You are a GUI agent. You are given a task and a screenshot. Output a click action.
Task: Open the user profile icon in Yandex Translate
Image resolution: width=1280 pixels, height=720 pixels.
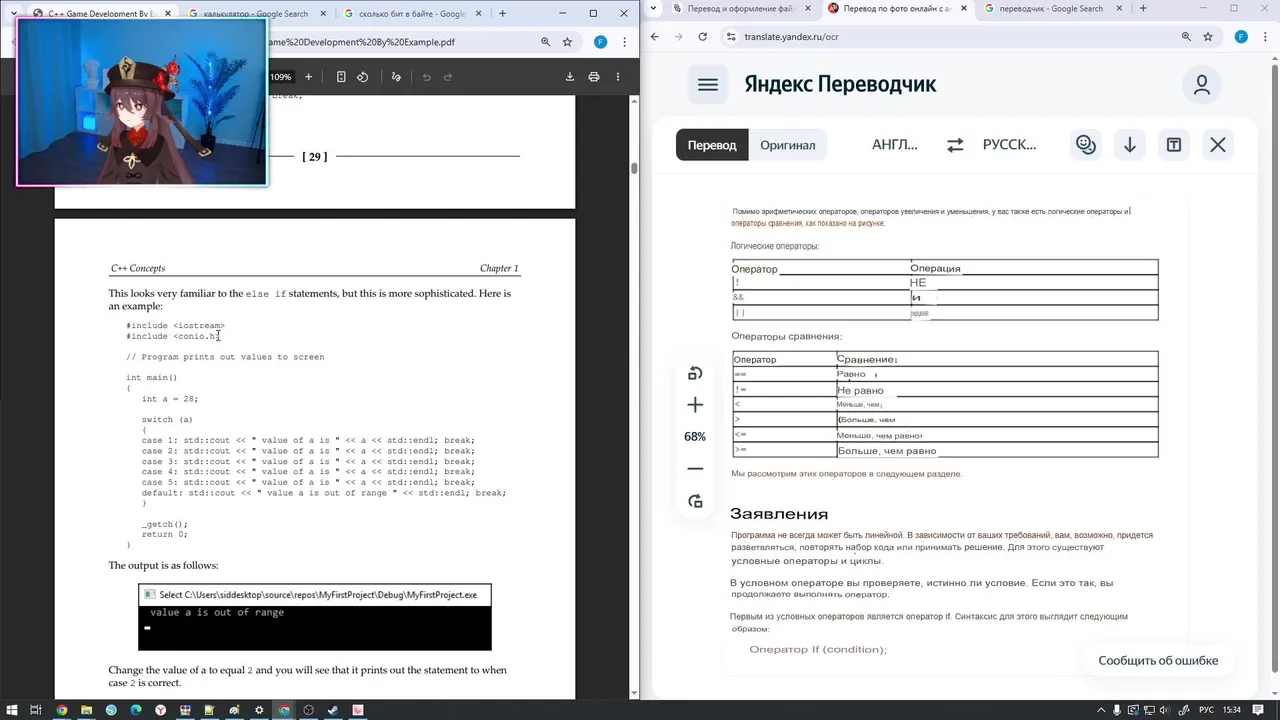coord(1202,85)
